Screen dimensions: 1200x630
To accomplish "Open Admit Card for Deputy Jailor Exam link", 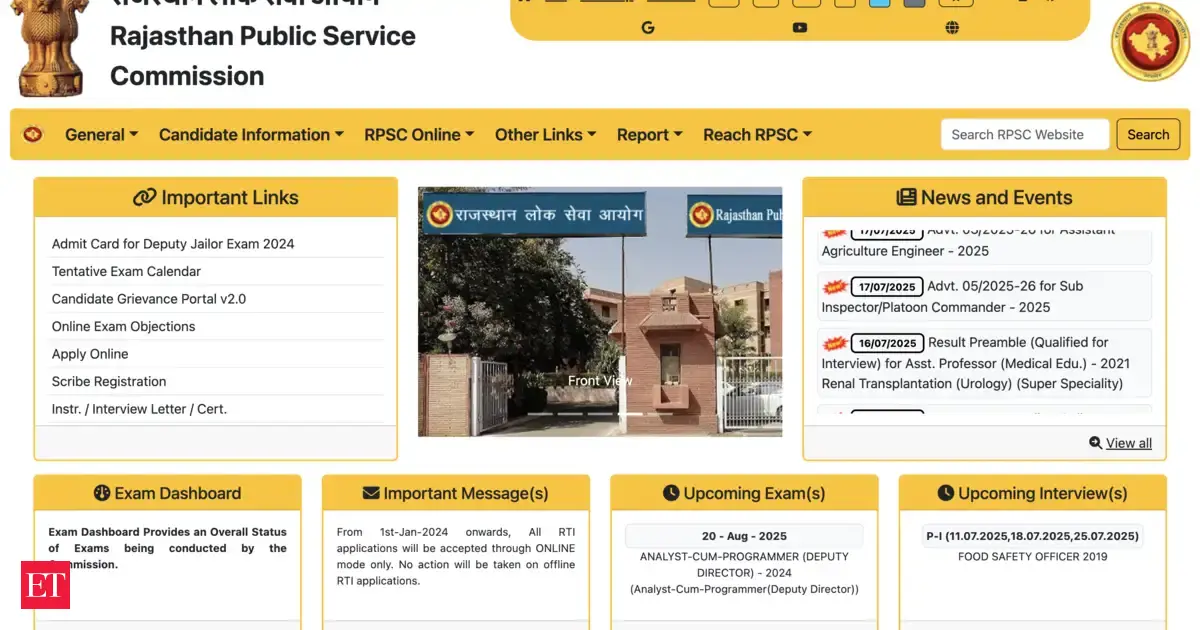I will pos(173,244).
